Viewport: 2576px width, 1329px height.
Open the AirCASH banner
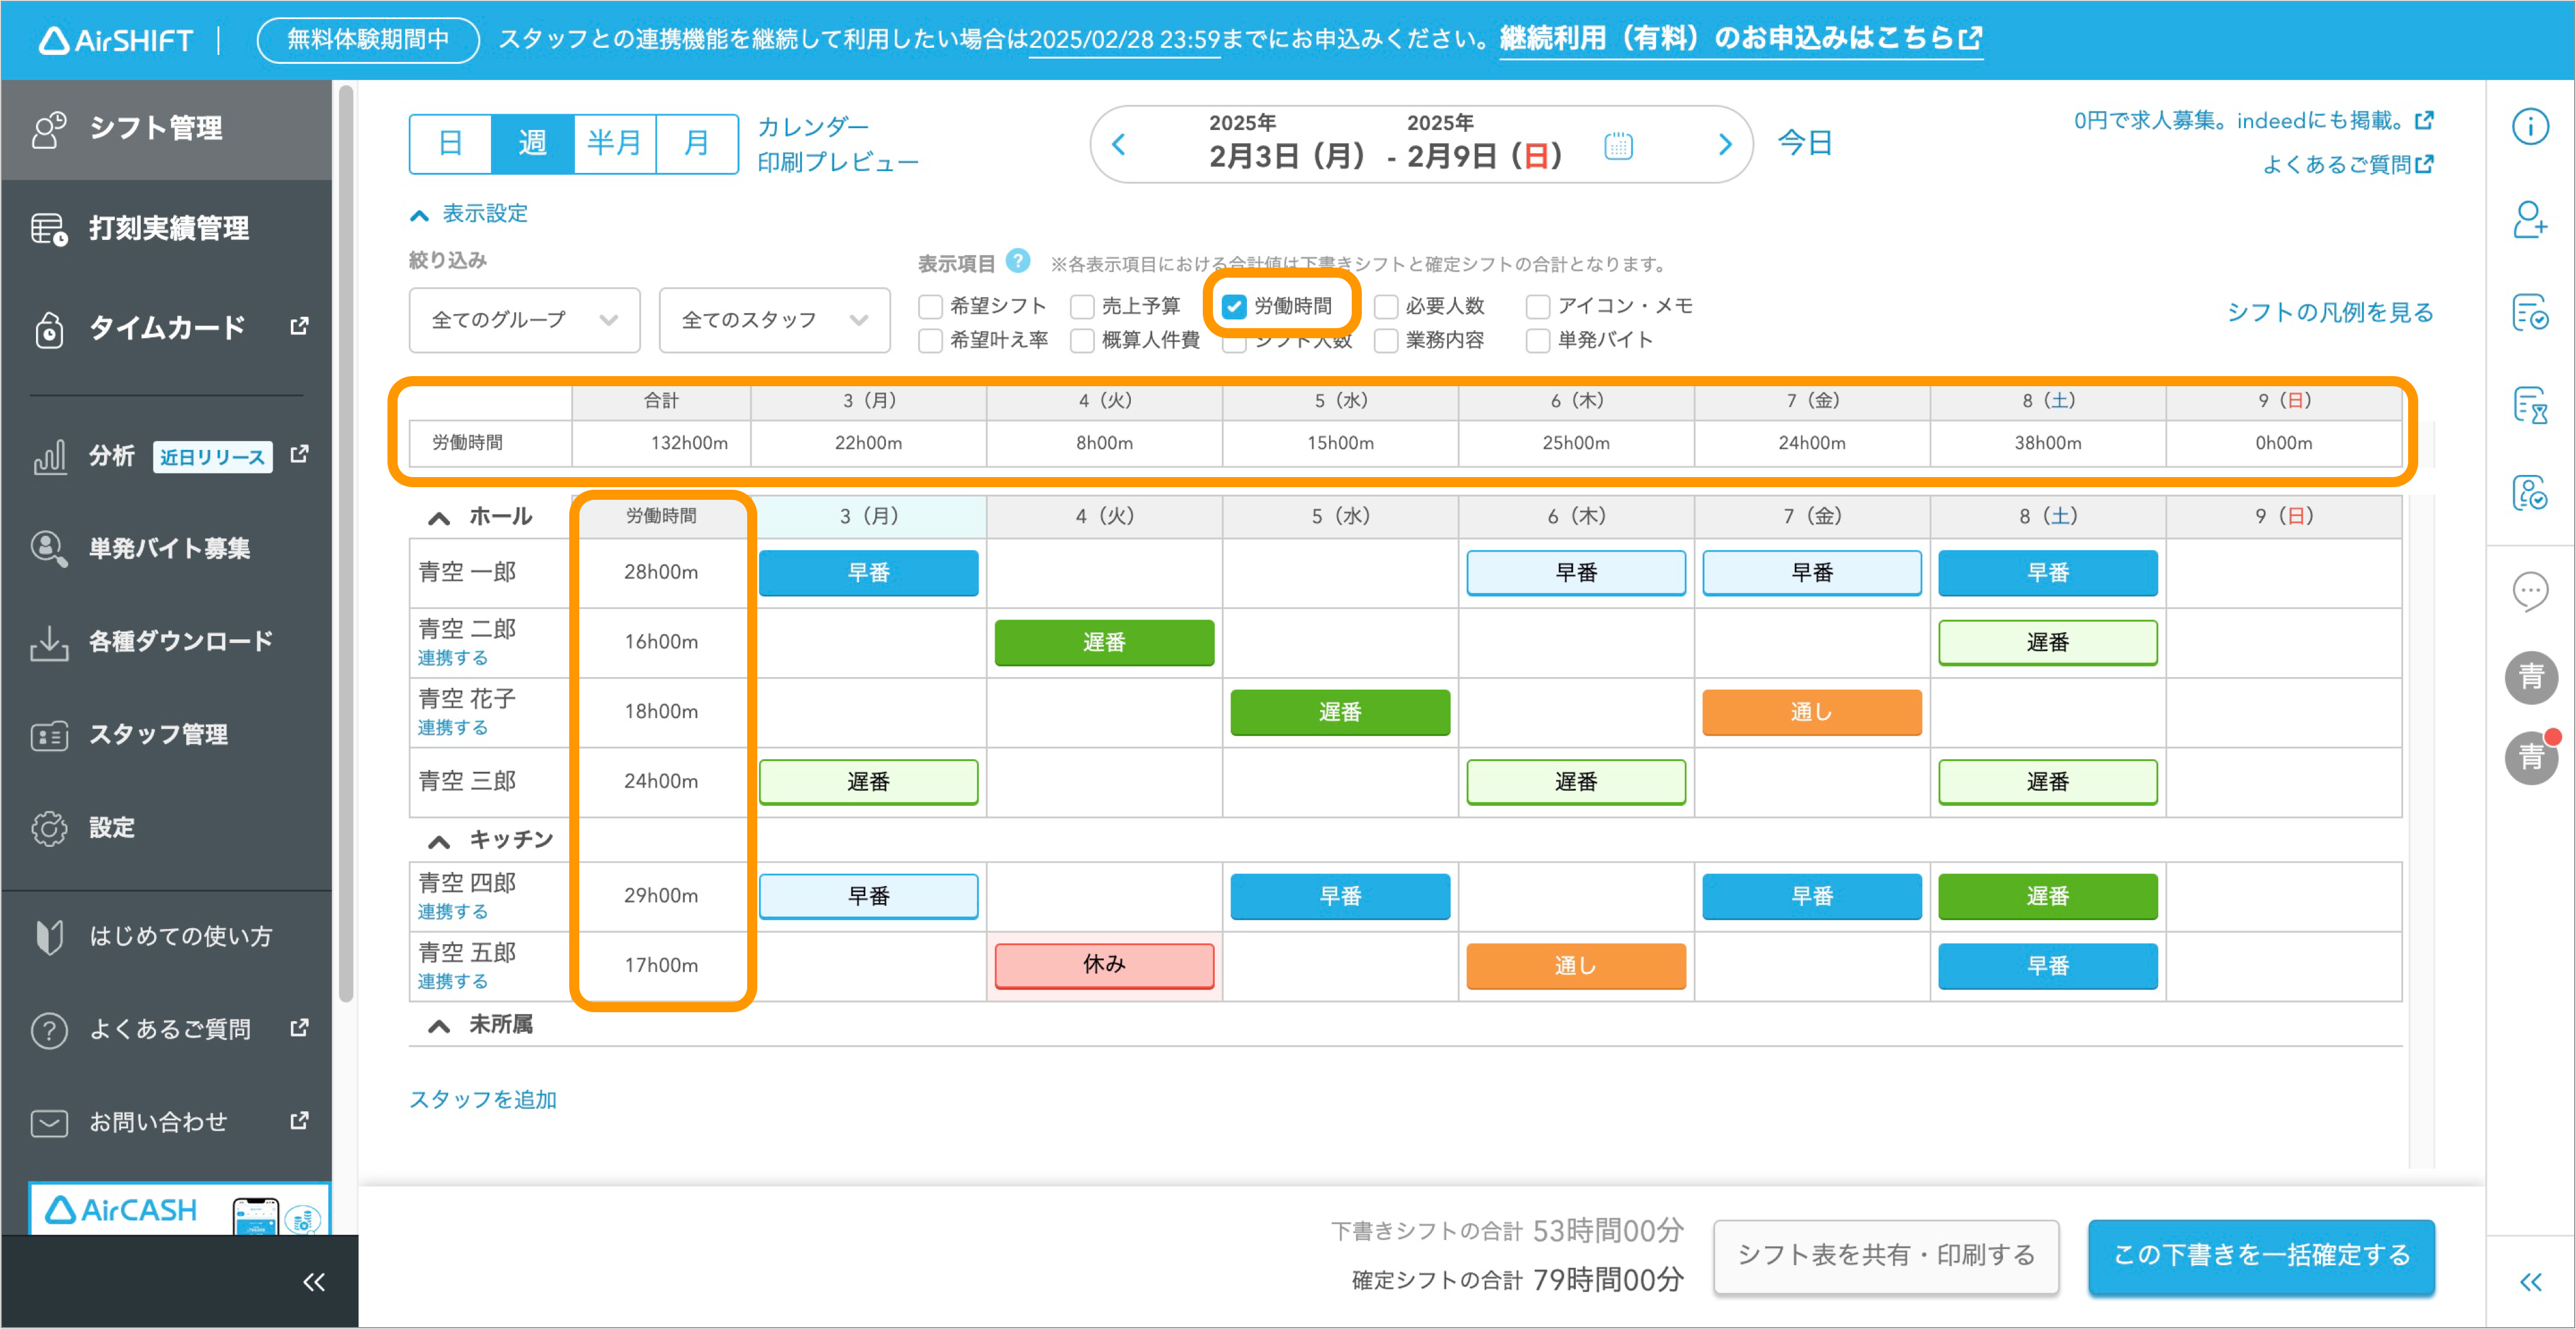pyautogui.click(x=179, y=1210)
